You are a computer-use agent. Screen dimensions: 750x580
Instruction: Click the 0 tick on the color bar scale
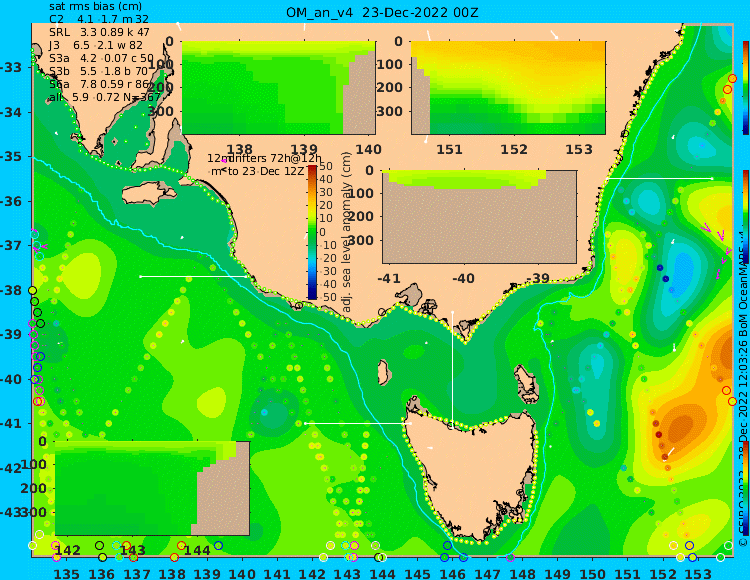pyautogui.click(x=323, y=232)
